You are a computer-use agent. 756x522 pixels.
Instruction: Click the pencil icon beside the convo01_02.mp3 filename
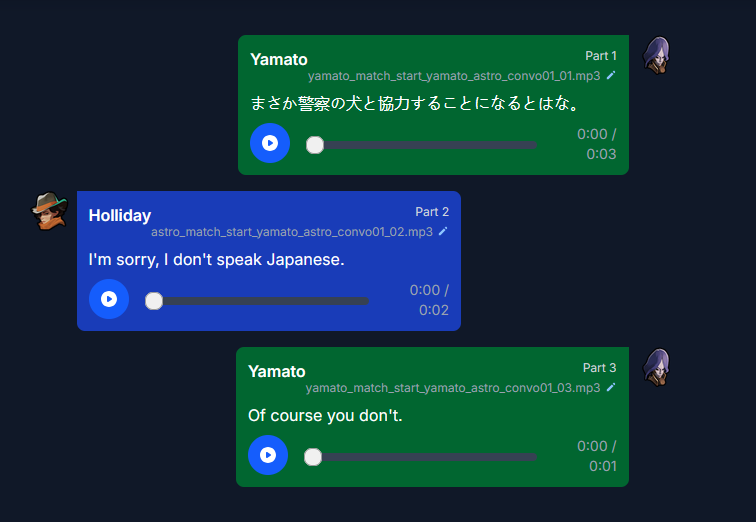click(443, 231)
